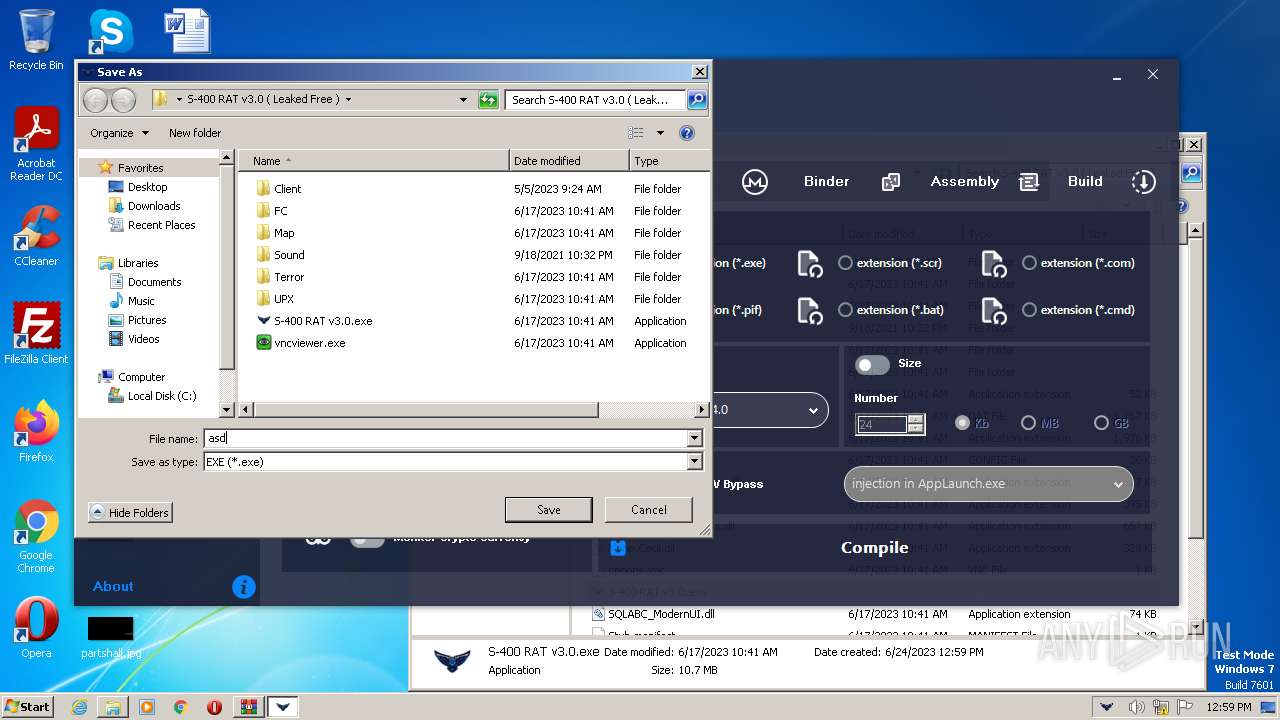Click file icon beside extension (*.scr)

(x=809, y=264)
